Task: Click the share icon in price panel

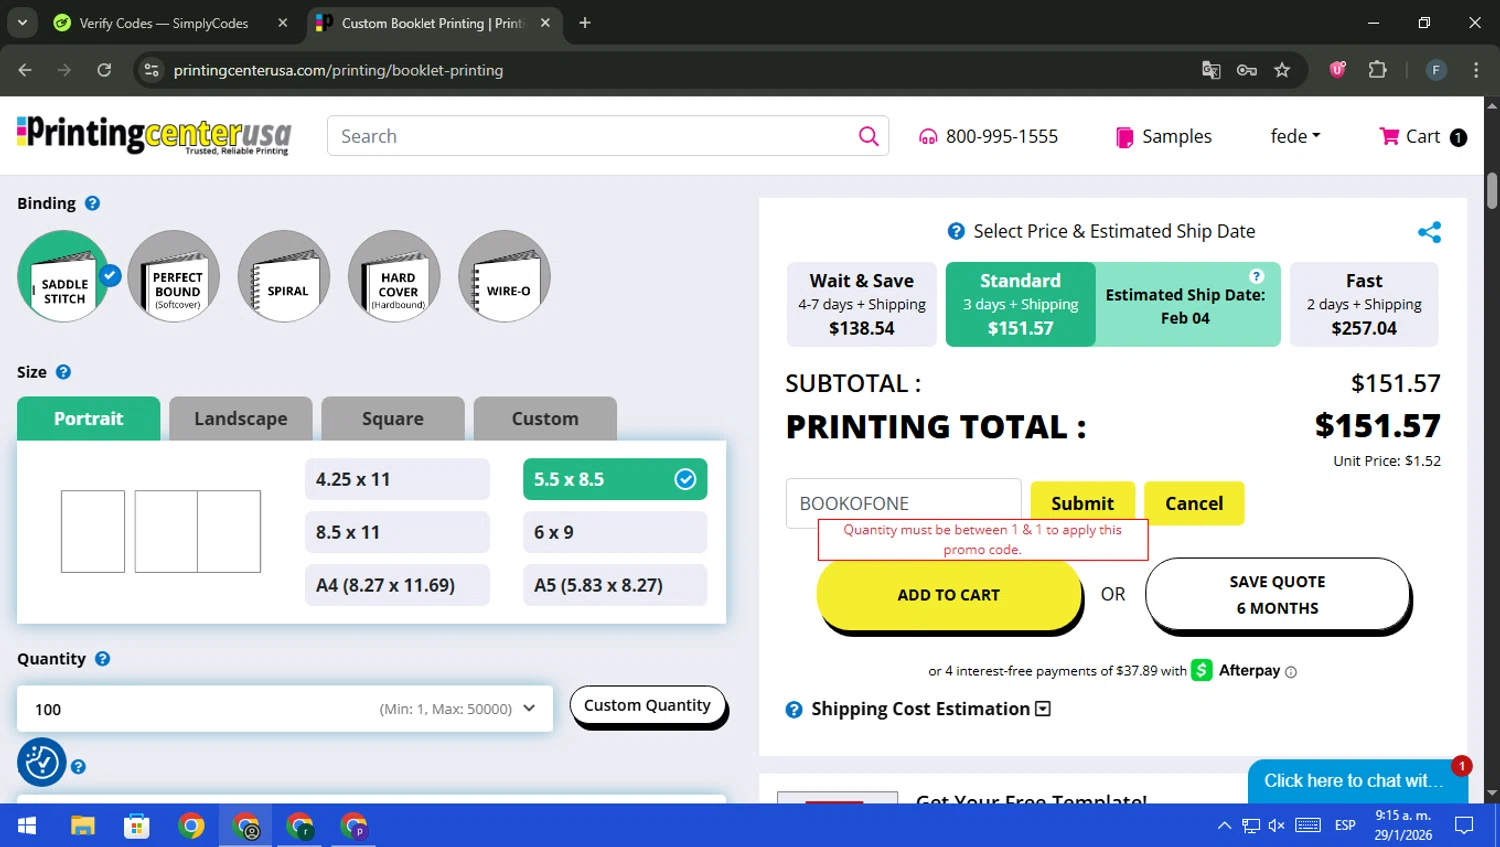Action: click(x=1429, y=232)
